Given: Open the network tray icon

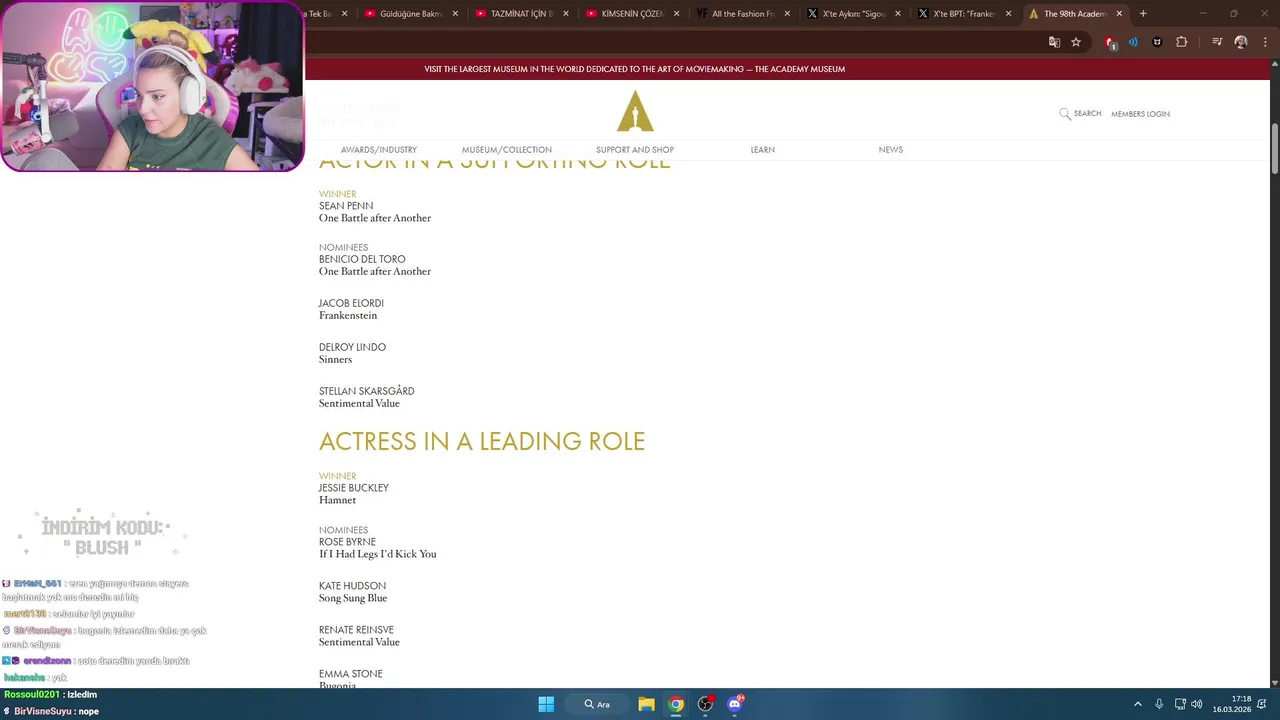Looking at the screenshot, I should coord(1180,704).
